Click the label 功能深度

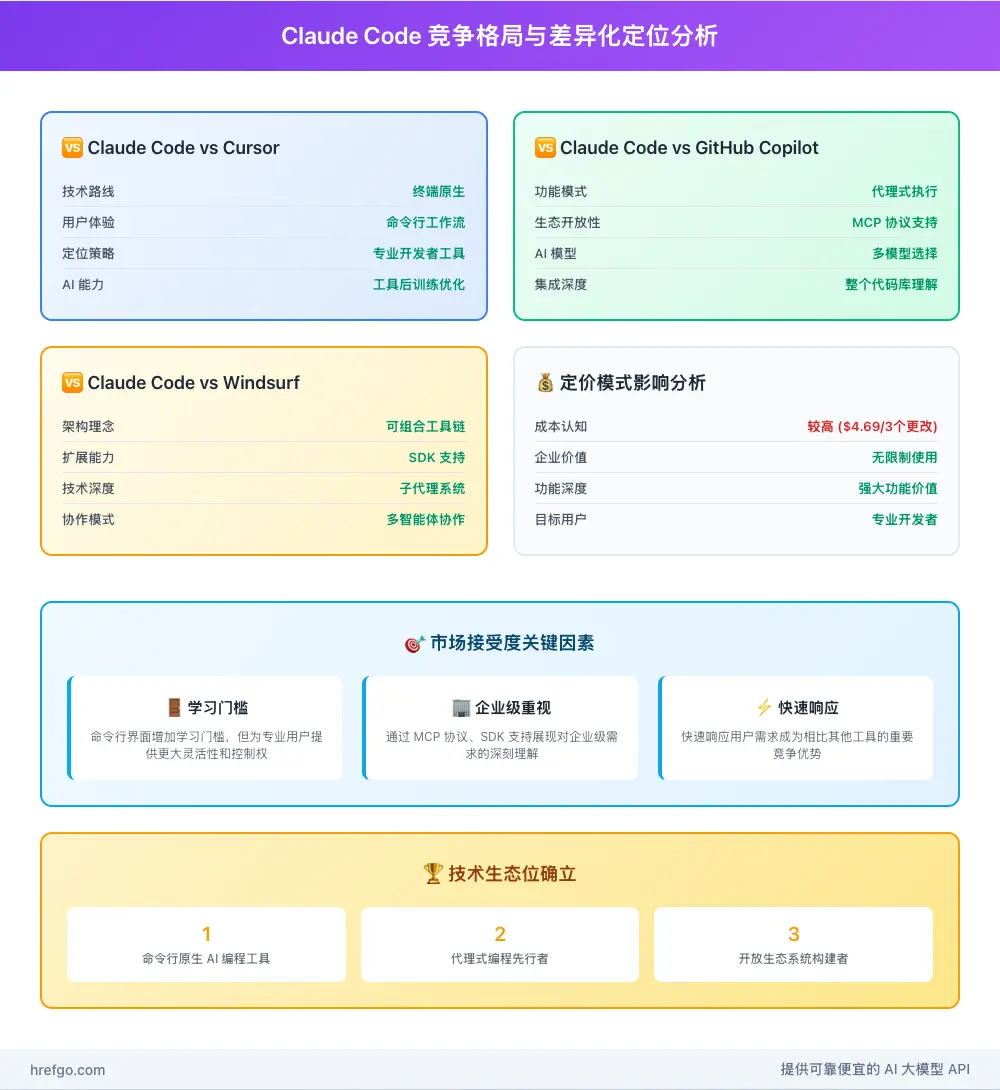(561, 488)
